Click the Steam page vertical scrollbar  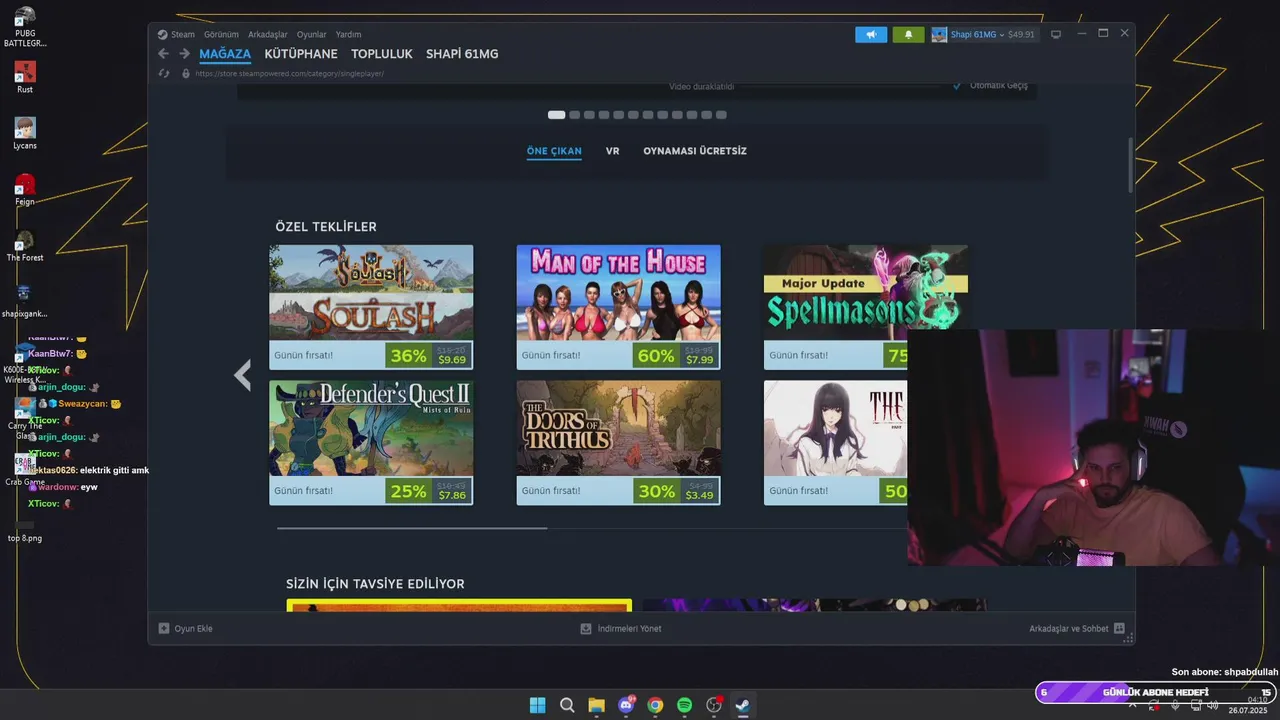tap(1132, 165)
